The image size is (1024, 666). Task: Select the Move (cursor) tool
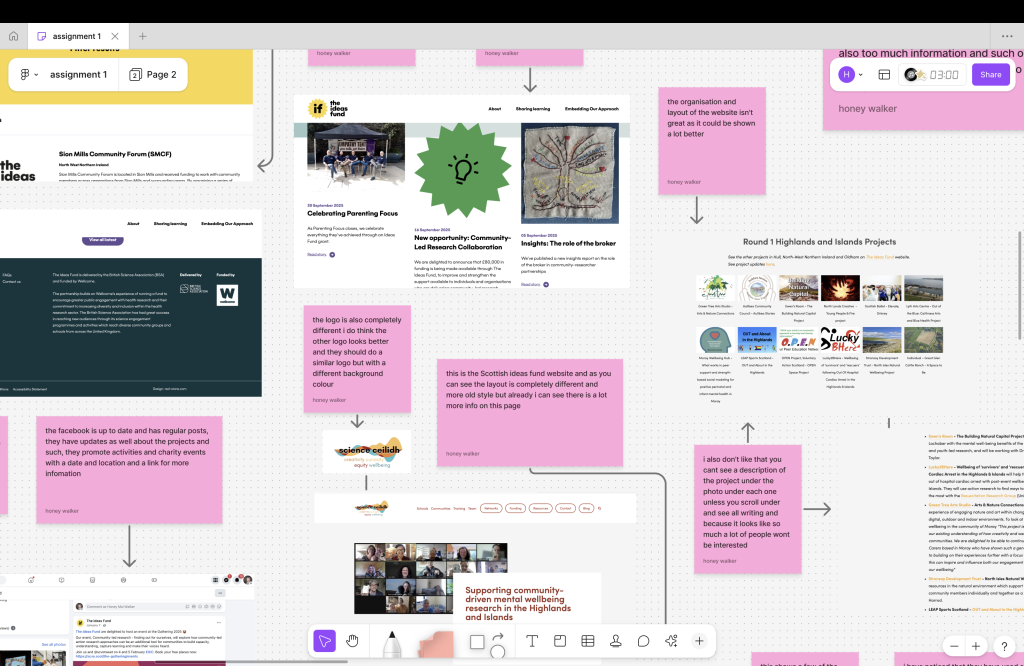click(323, 641)
